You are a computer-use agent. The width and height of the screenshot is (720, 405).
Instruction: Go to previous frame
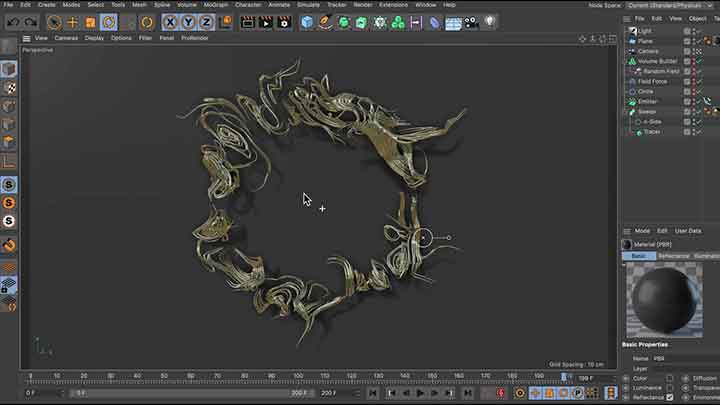406,393
